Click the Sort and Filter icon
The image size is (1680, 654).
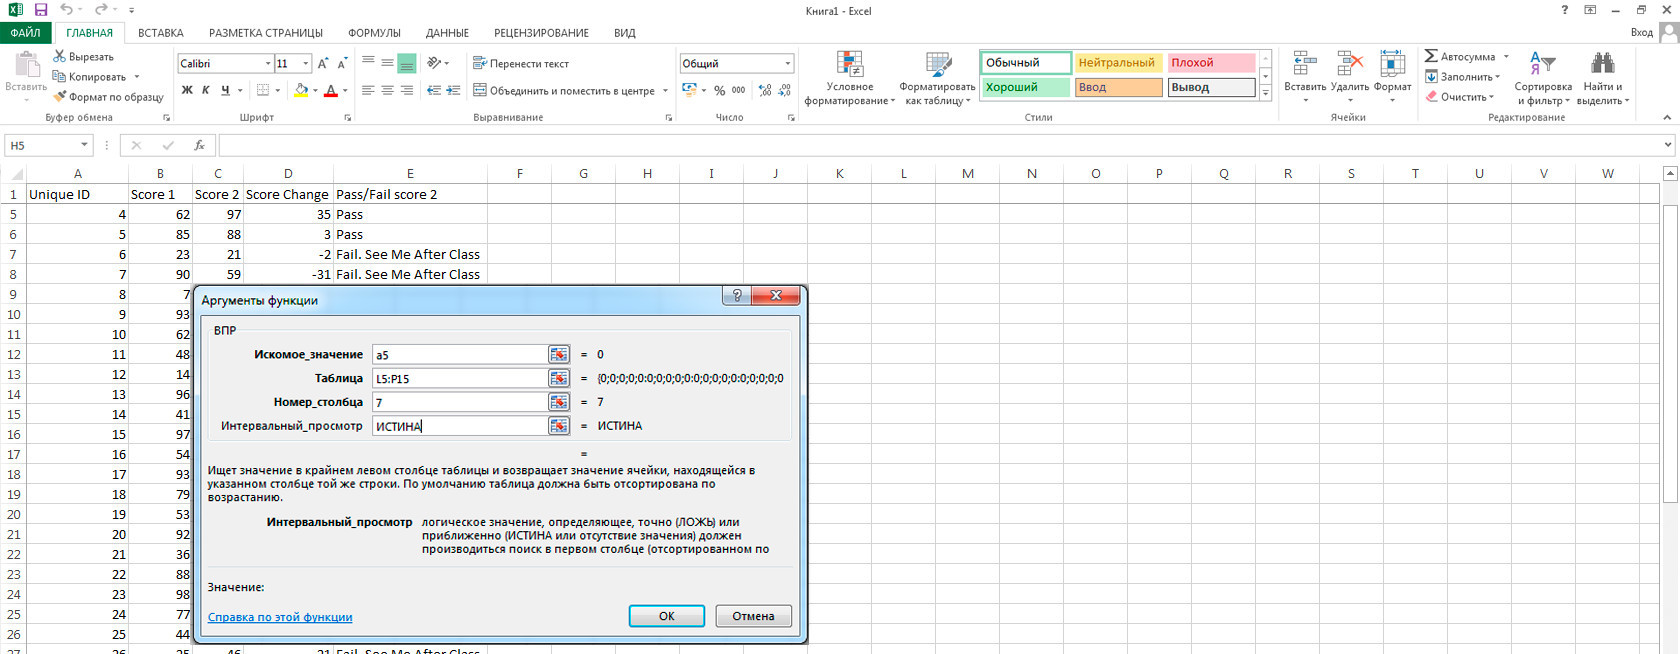click(x=1542, y=64)
